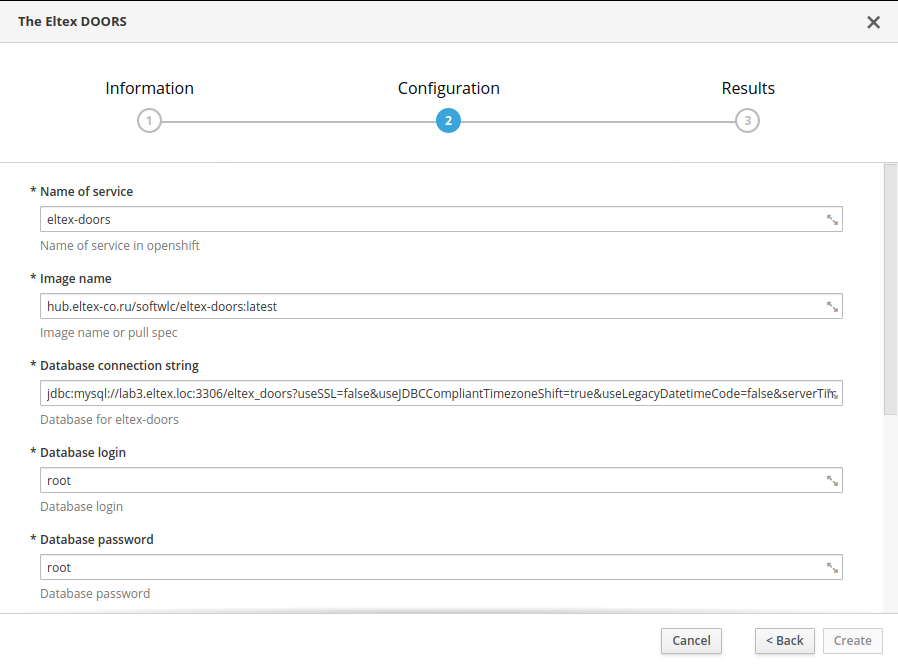Screen dimensions: 898x669
Task: Click the vertical scrollbar thumb
Action: pos(890,290)
